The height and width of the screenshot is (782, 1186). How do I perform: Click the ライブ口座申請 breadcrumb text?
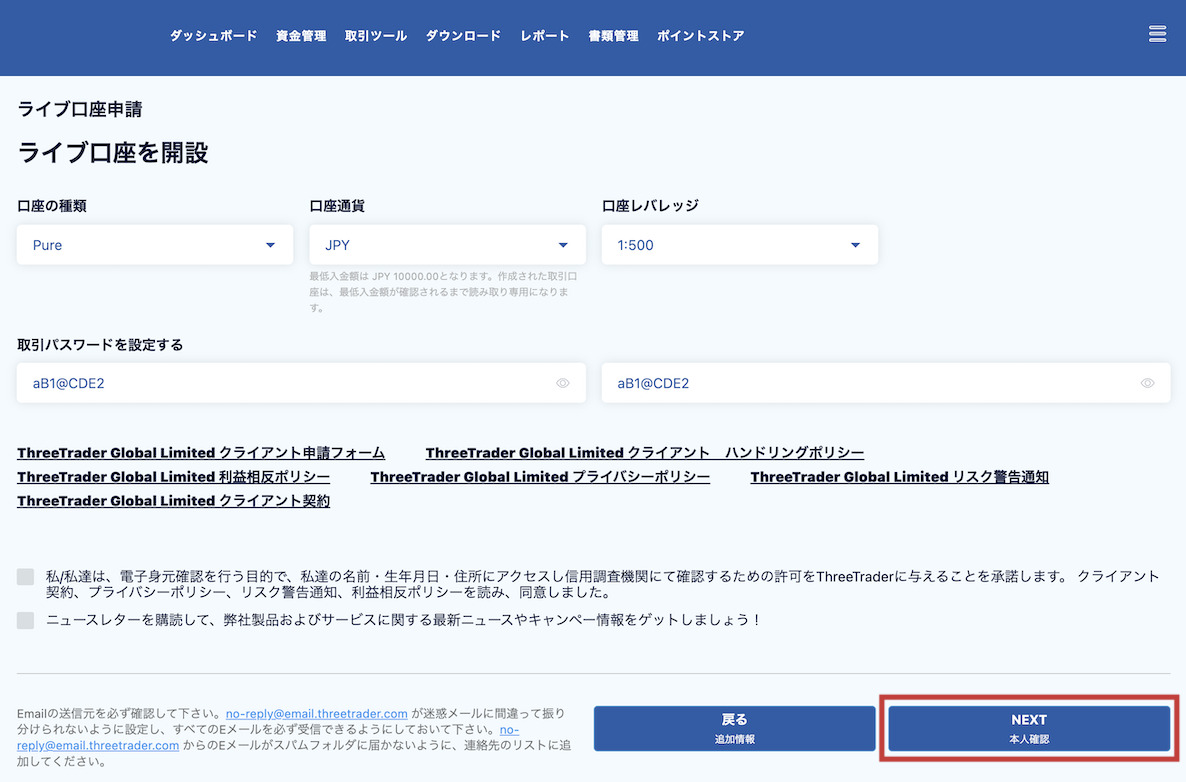click(x=80, y=110)
